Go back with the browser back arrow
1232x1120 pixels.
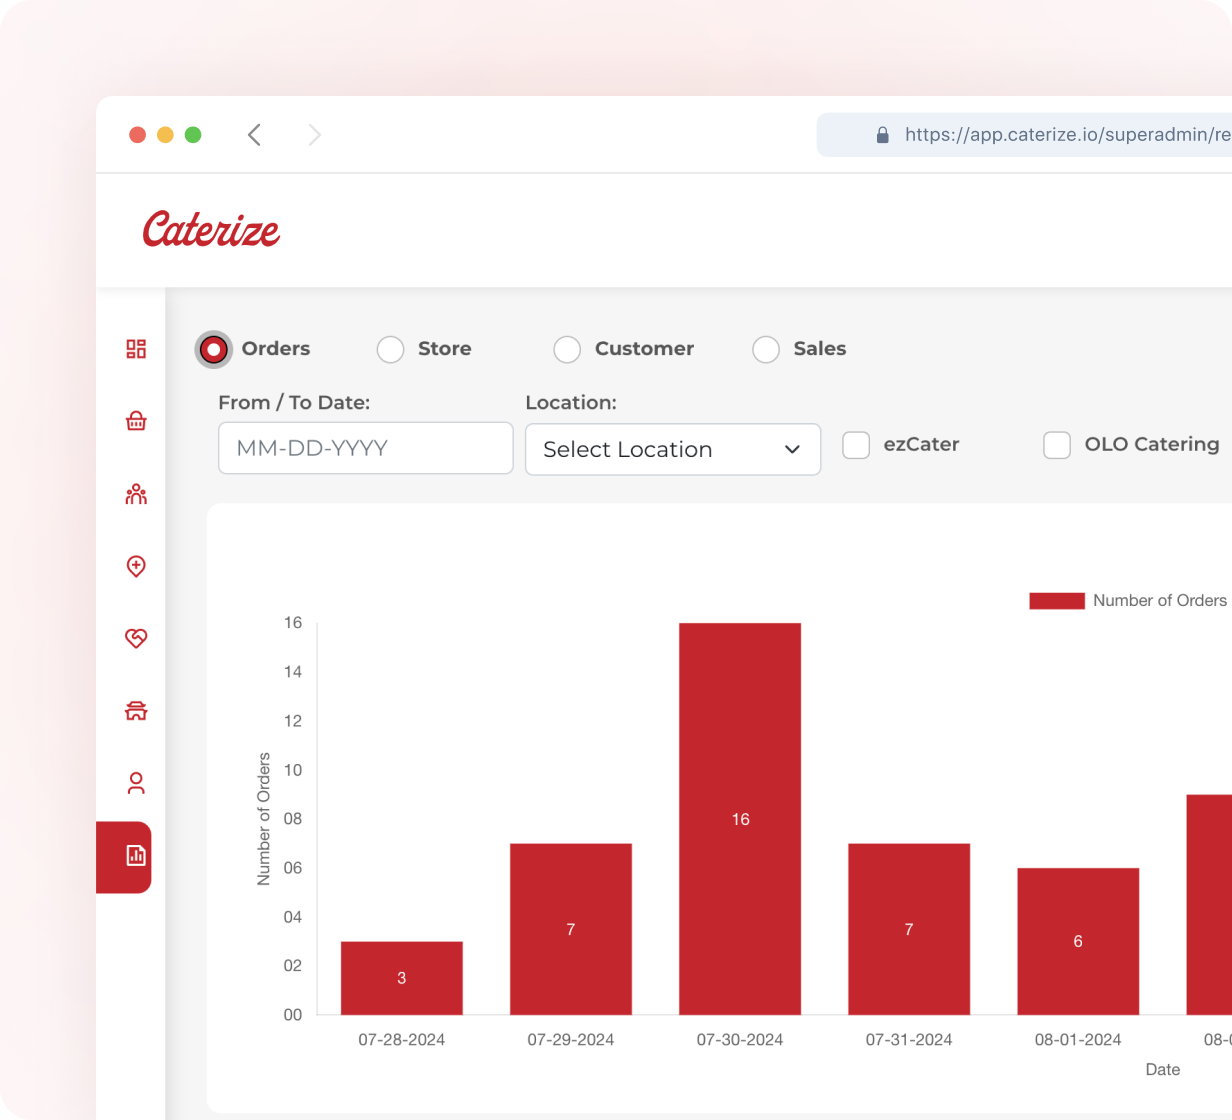(x=255, y=135)
